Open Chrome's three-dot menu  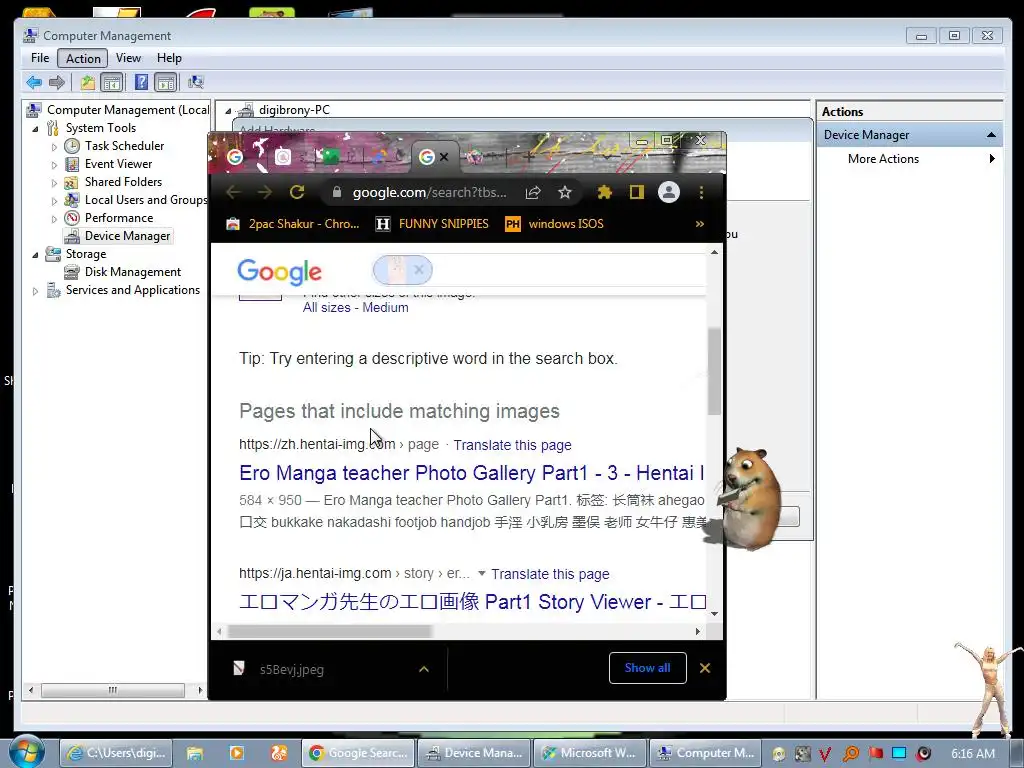pyautogui.click(x=701, y=192)
